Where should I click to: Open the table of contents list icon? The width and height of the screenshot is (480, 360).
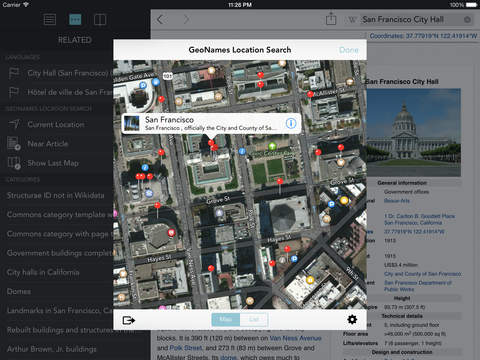click(50, 19)
